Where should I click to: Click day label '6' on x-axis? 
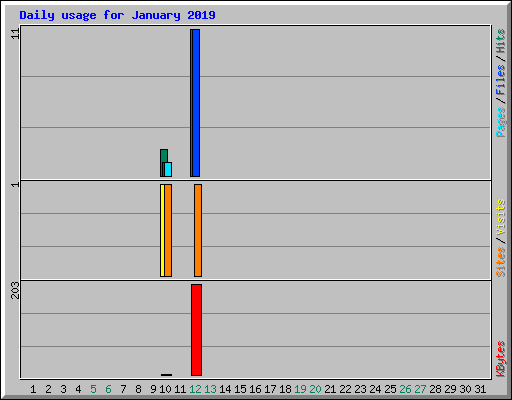[108, 389]
